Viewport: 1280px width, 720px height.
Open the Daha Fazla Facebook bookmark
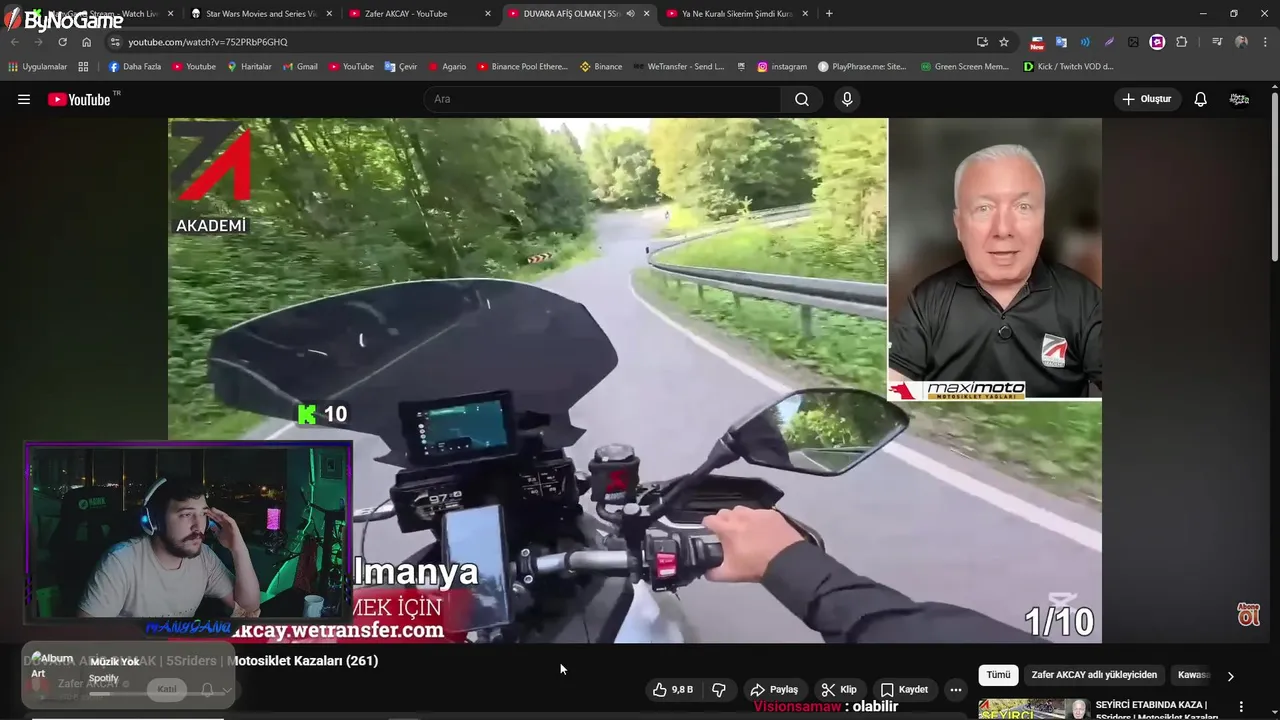[x=134, y=67]
